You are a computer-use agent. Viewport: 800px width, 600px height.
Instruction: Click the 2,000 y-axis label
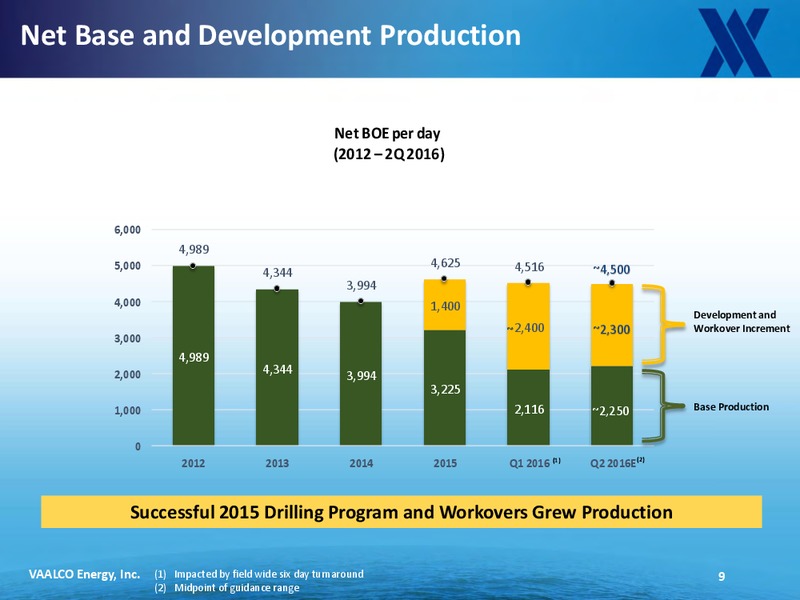pos(127,374)
